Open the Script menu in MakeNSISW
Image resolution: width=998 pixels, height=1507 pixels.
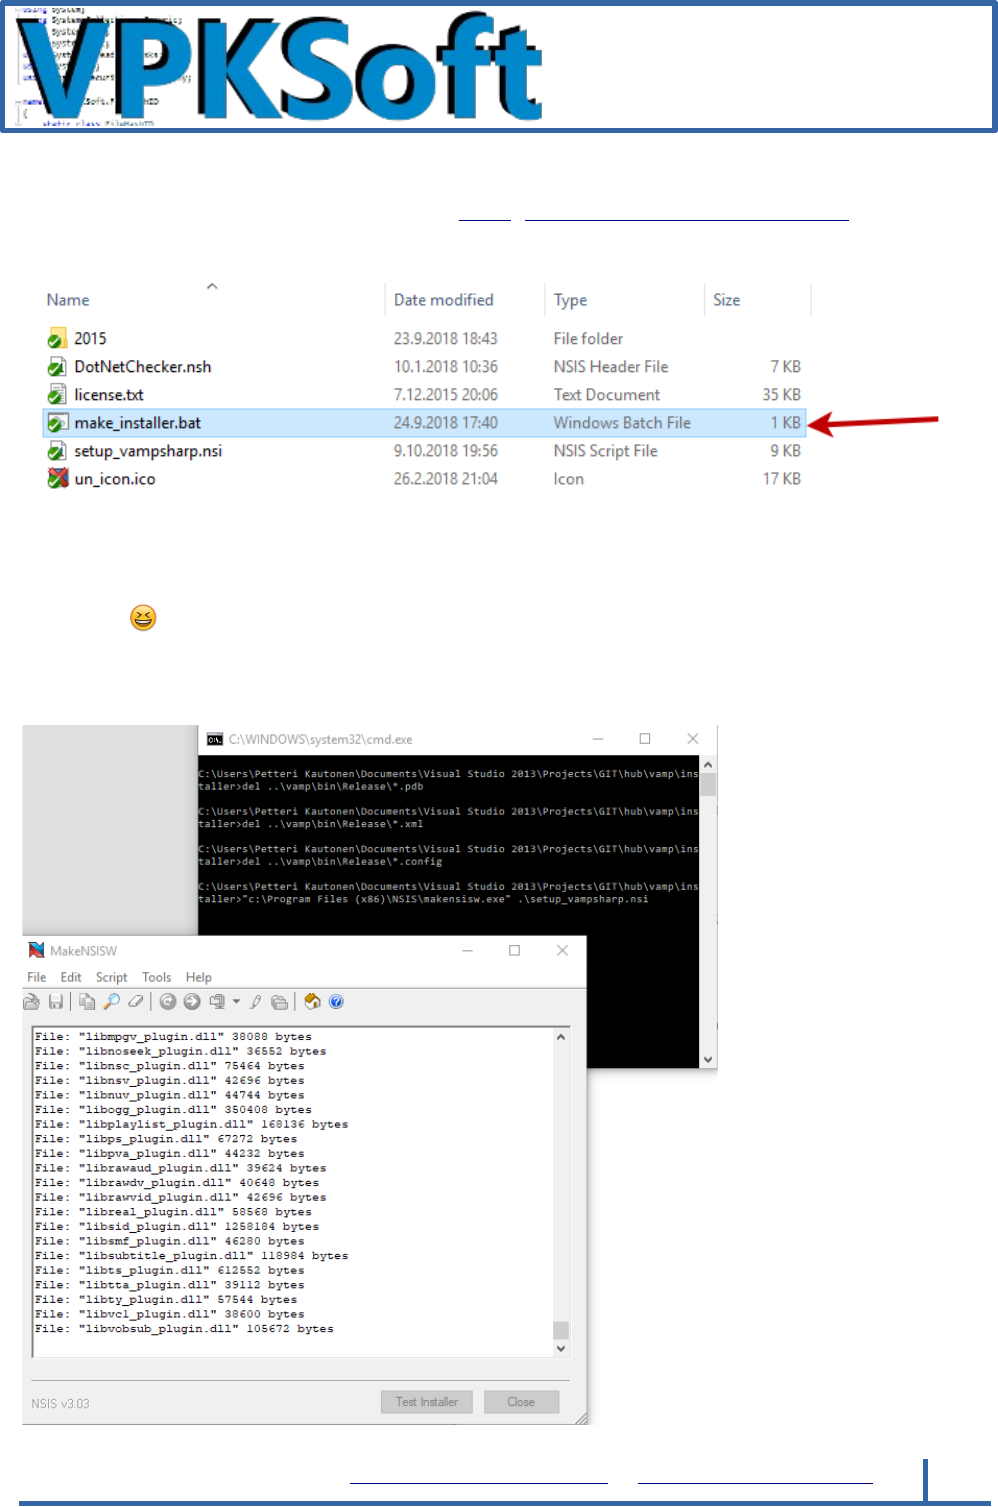click(x=111, y=977)
